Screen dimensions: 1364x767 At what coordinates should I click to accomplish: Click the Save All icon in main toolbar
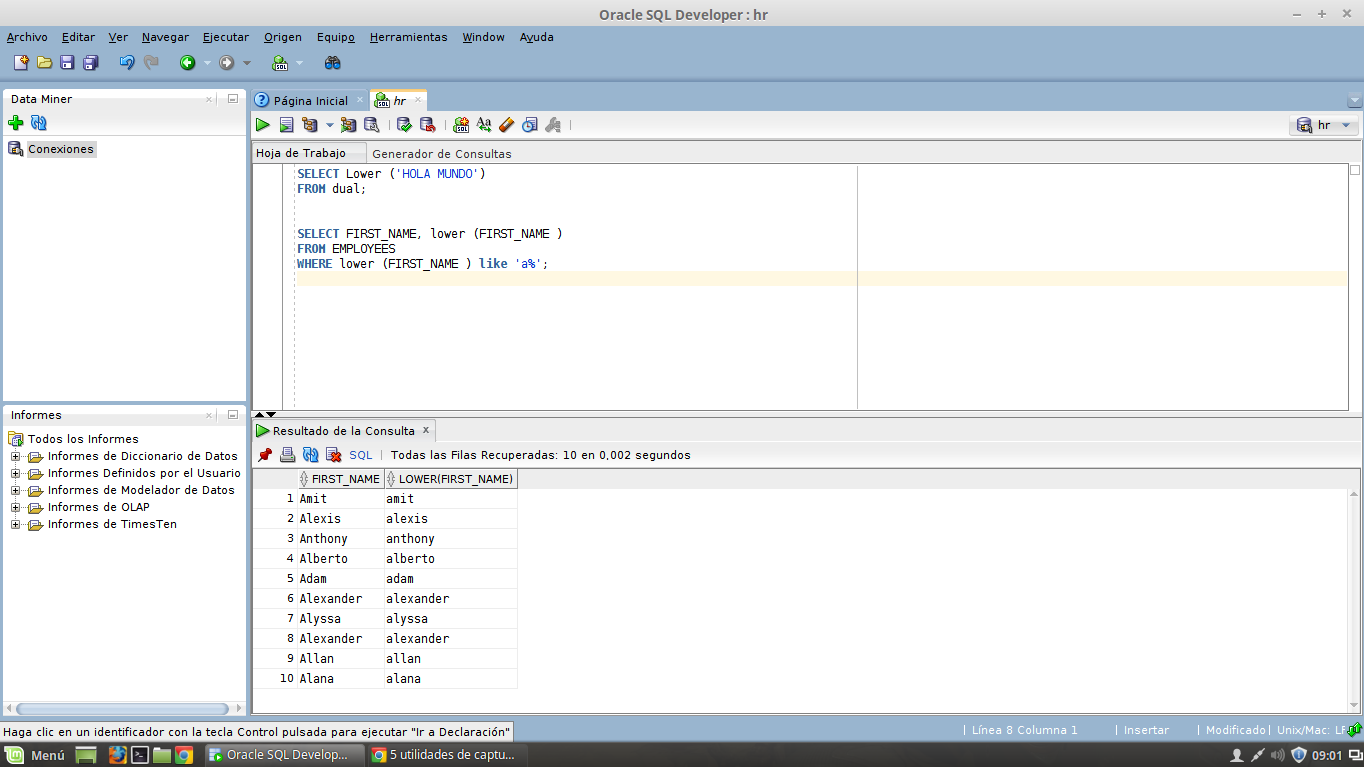click(90, 63)
